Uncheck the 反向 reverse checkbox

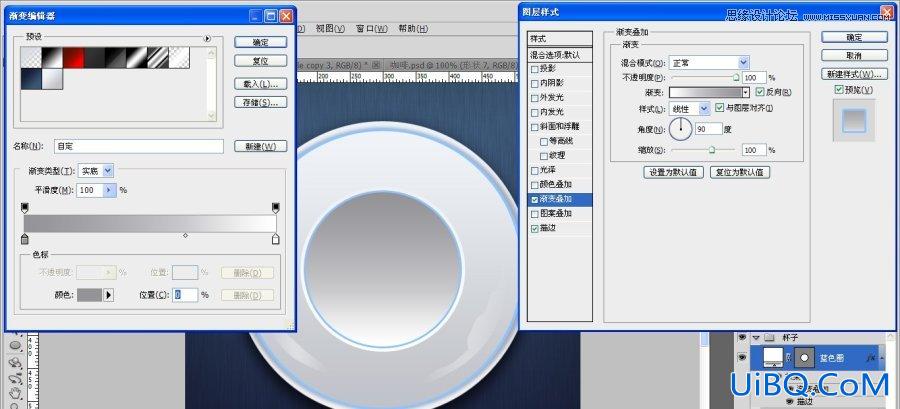[x=760, y=92]
